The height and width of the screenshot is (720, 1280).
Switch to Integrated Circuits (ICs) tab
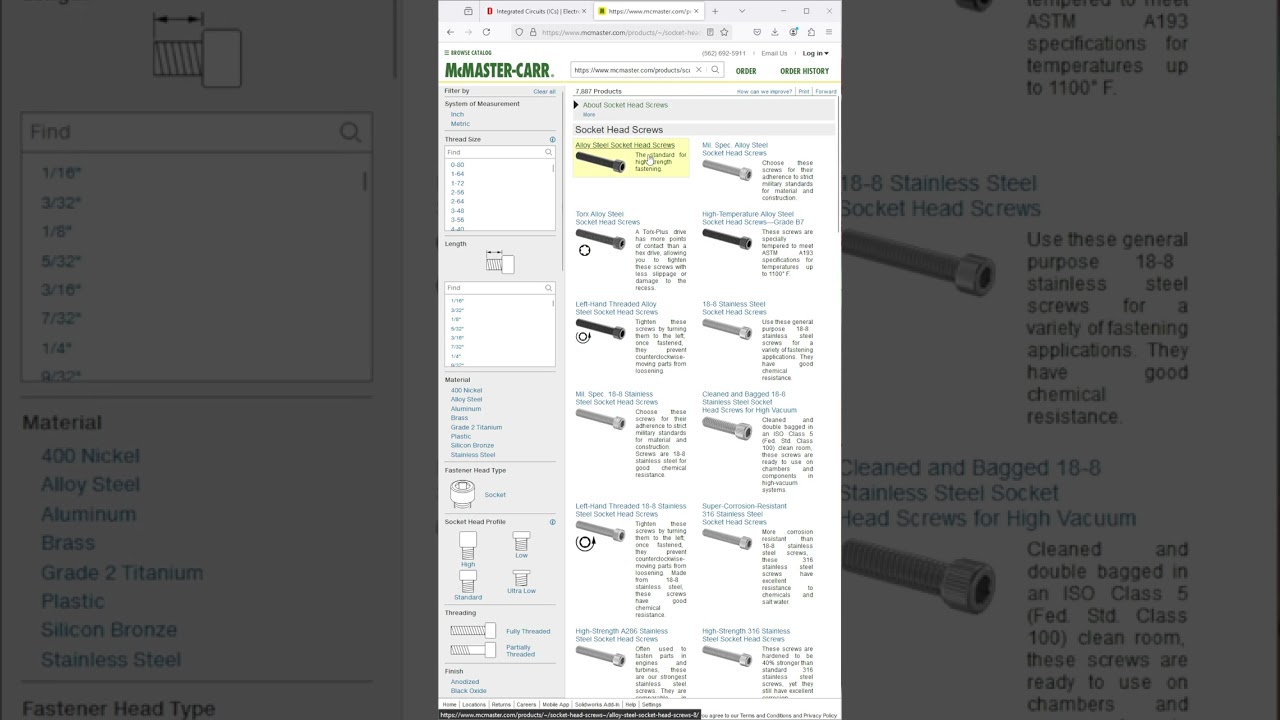537,11
